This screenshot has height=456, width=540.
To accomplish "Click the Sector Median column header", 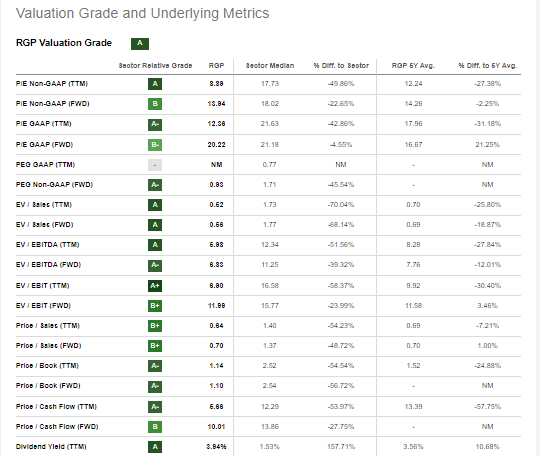I will pyautogui.click(x=270, y=65).
